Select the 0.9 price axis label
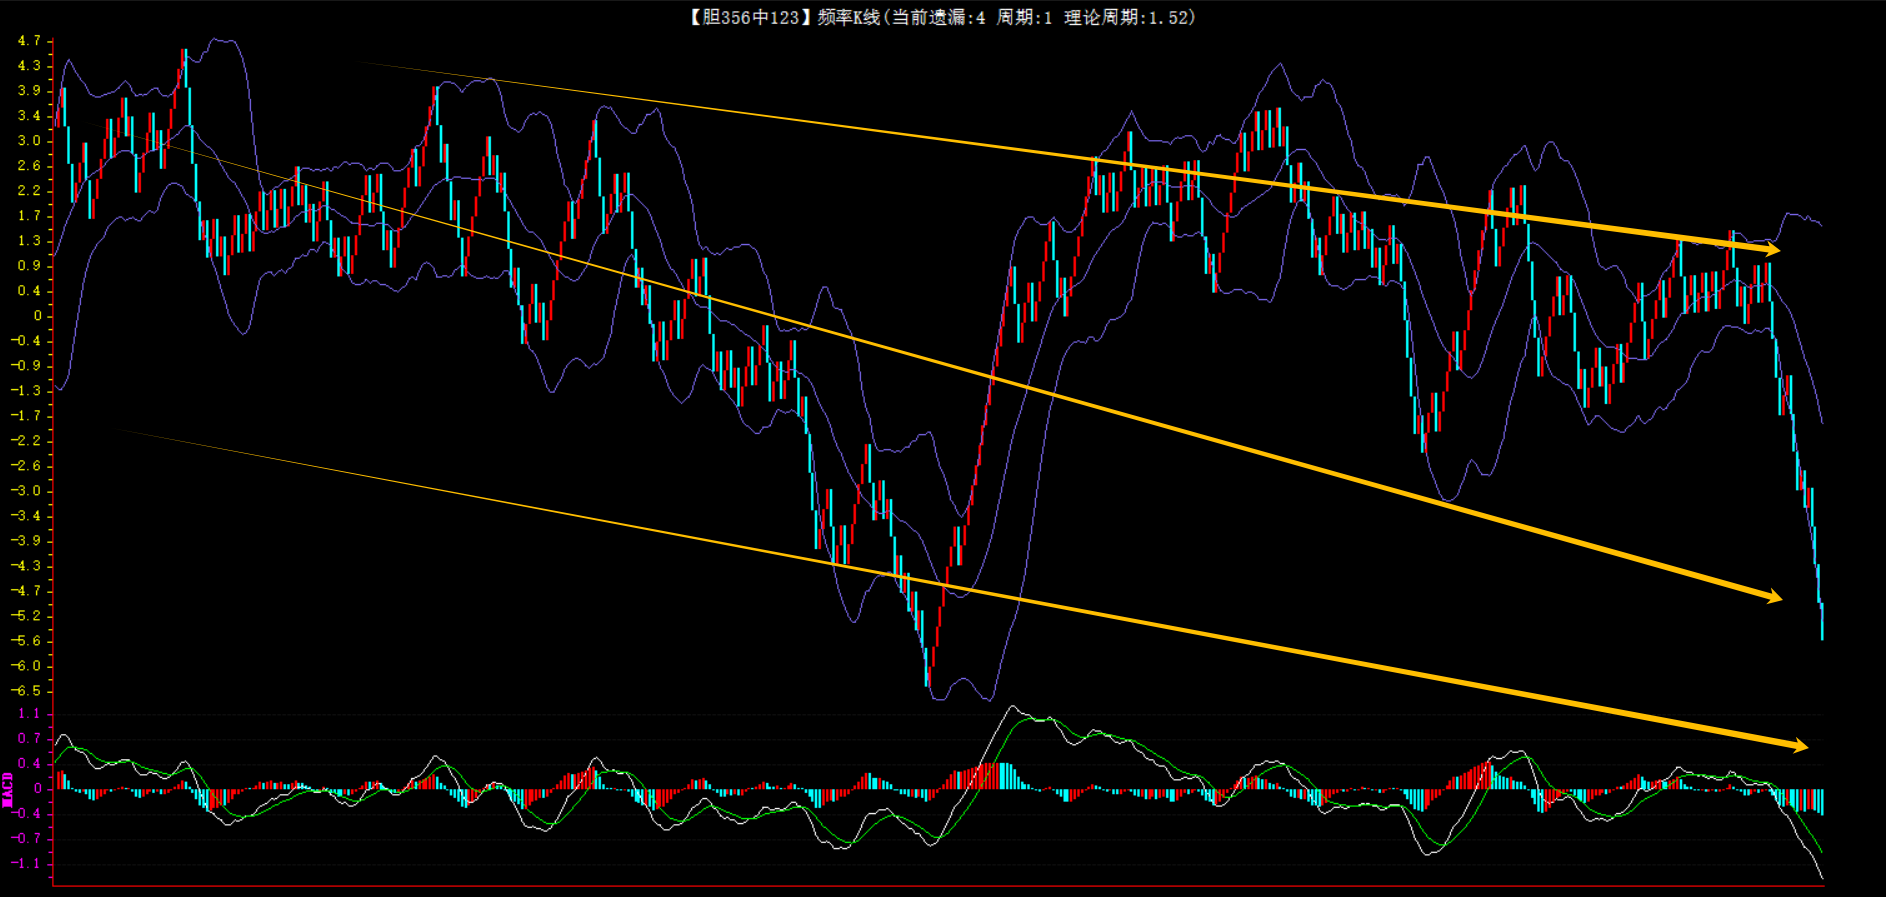Screen dimensions: 1886x897 (29, 266)
